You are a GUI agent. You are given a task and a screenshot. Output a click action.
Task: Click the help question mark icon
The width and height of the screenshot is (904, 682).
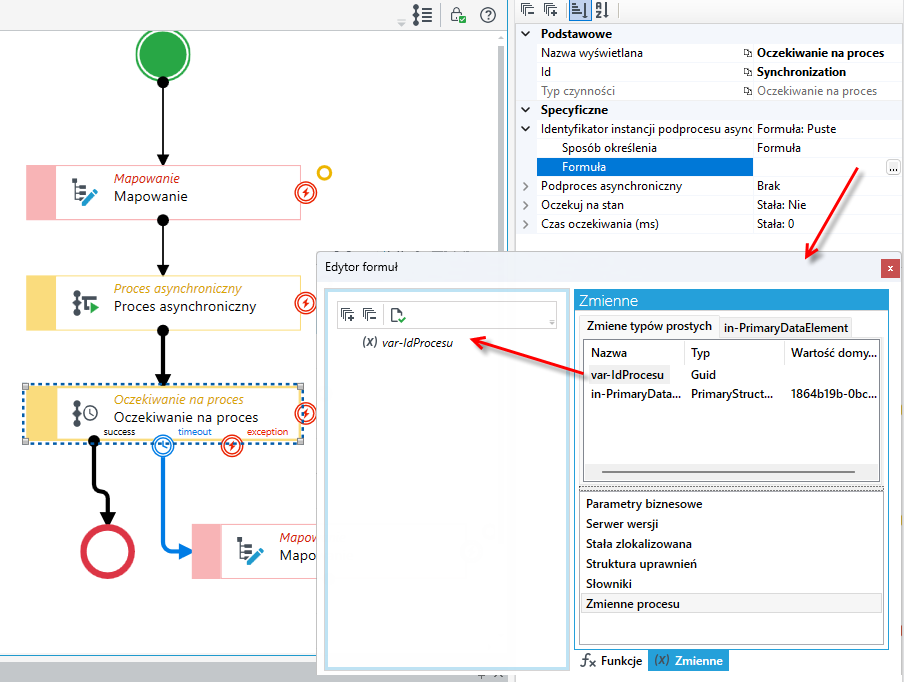pos(488,14)
